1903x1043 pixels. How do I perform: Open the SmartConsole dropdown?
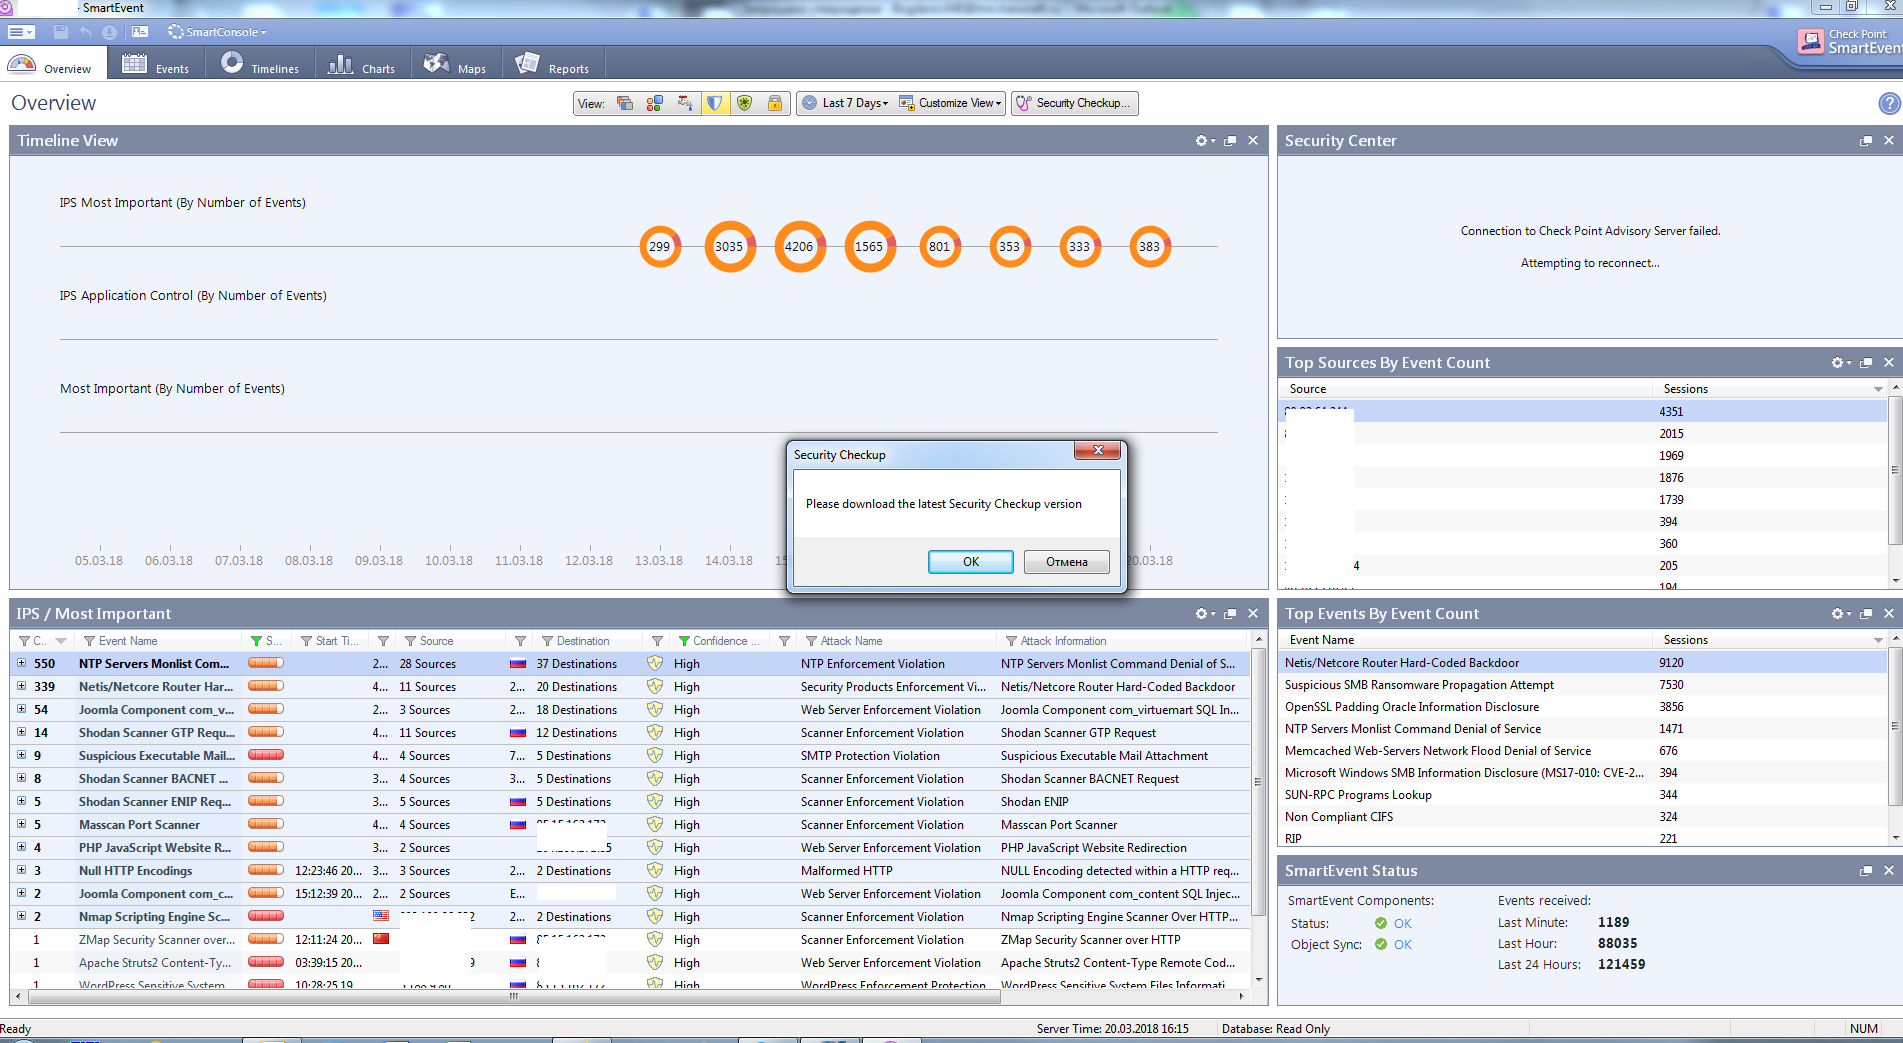(217, 32)
